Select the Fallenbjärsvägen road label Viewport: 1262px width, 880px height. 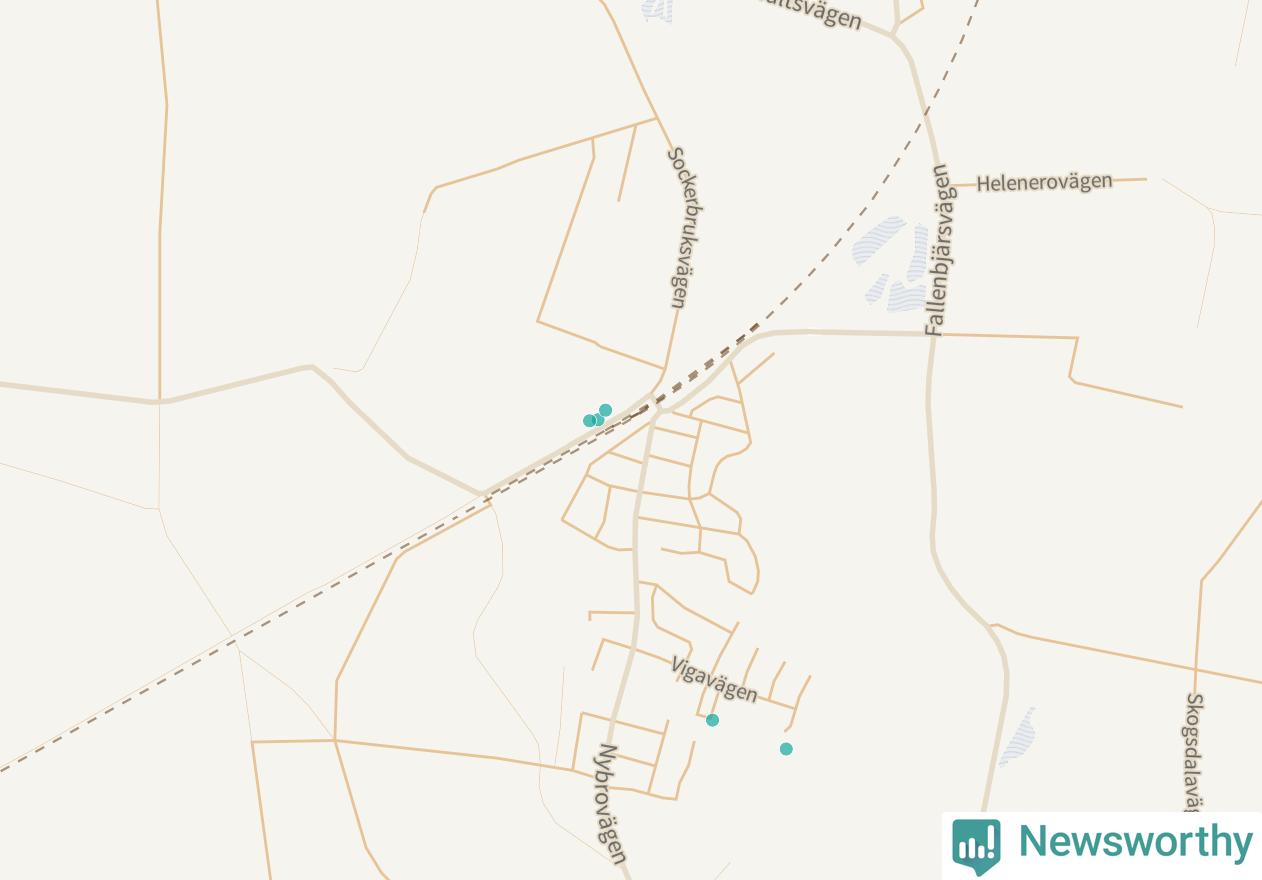[940, 250]
